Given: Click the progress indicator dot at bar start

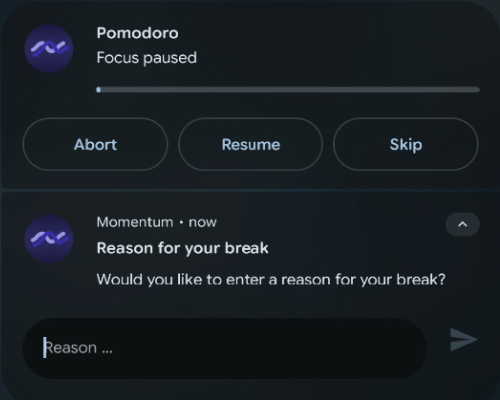Looking at the screenshot, I should tap(99, 90).
